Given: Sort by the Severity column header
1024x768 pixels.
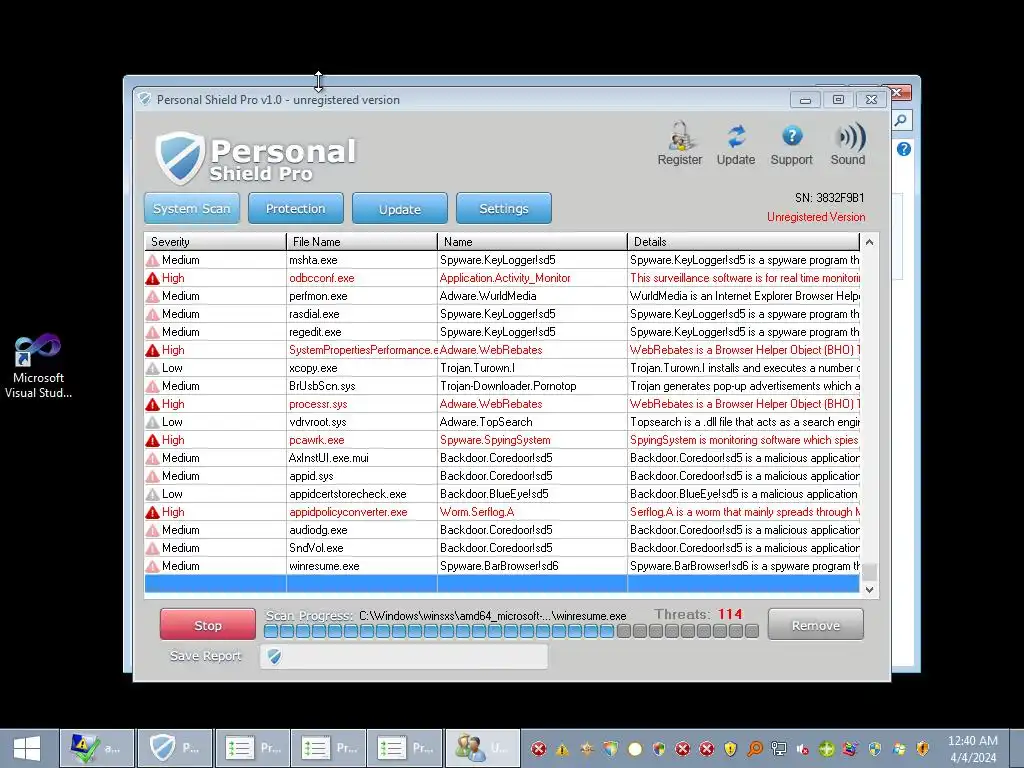Looking at the screenshot, I should (x=215, y=242).
